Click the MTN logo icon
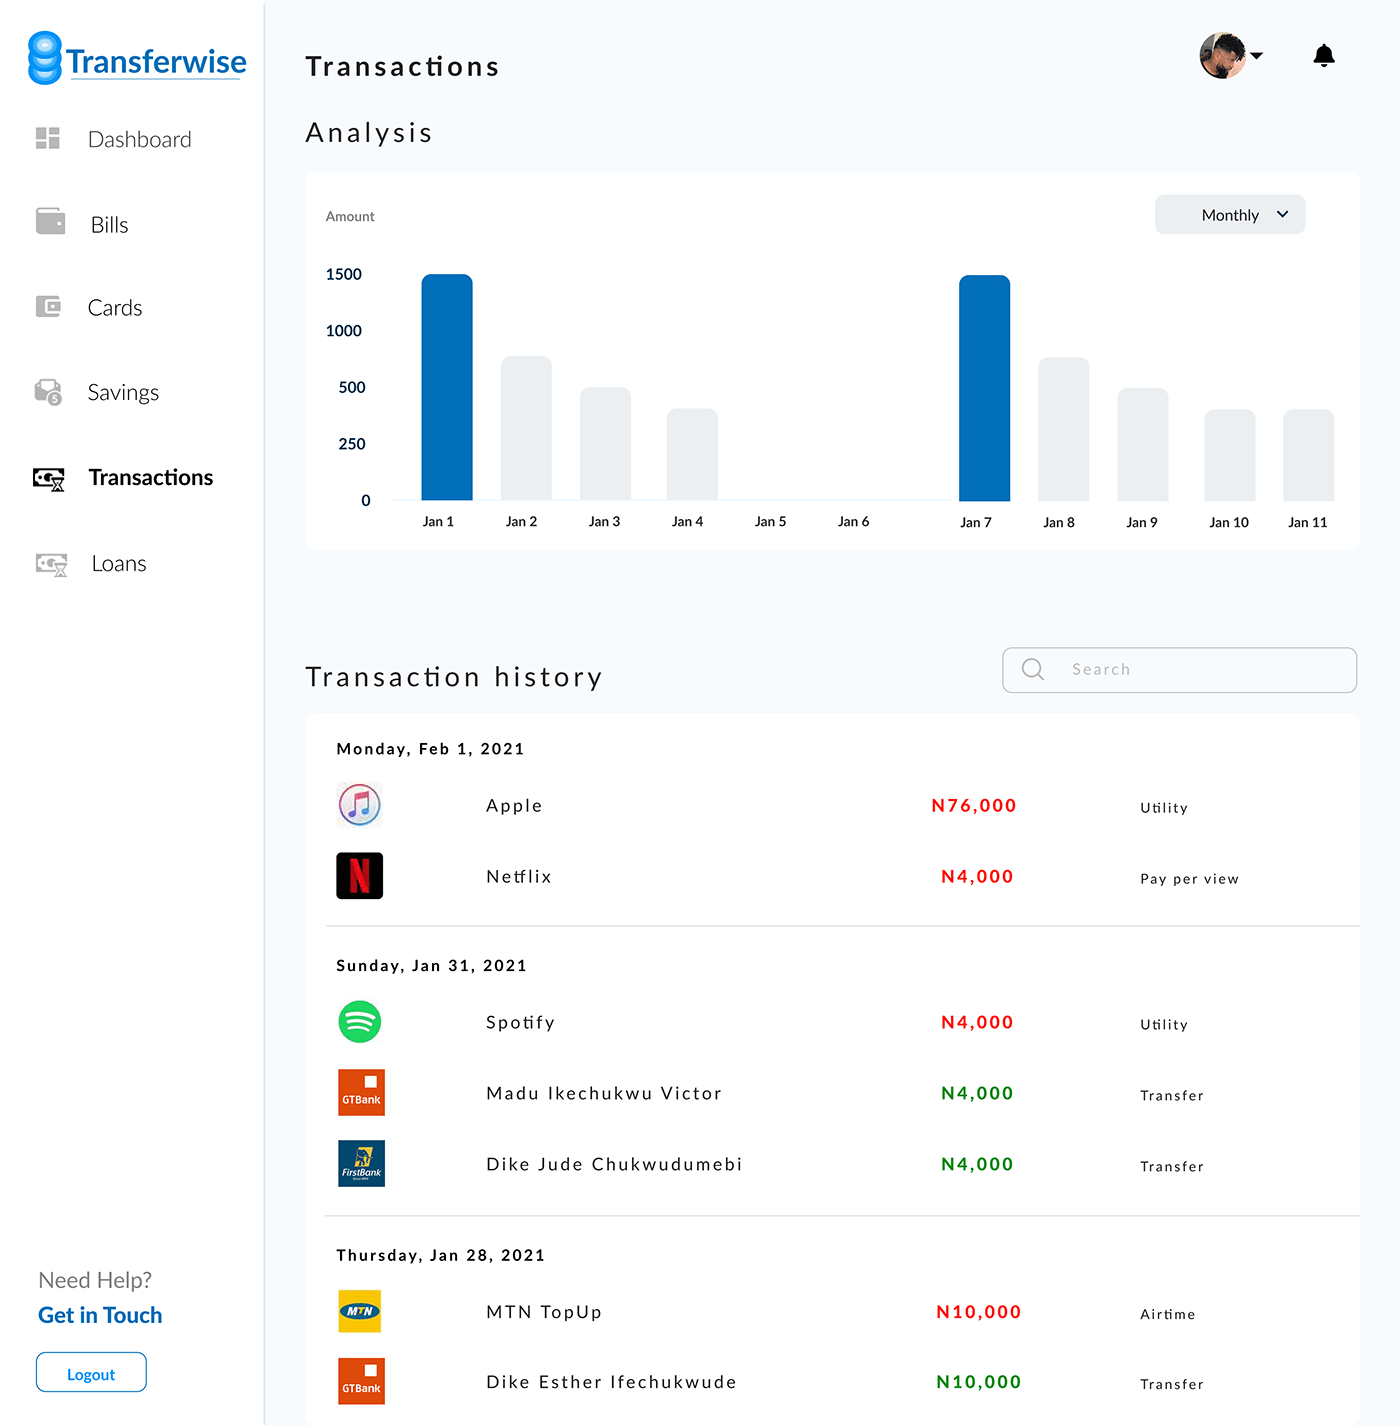 [360, 1311]
